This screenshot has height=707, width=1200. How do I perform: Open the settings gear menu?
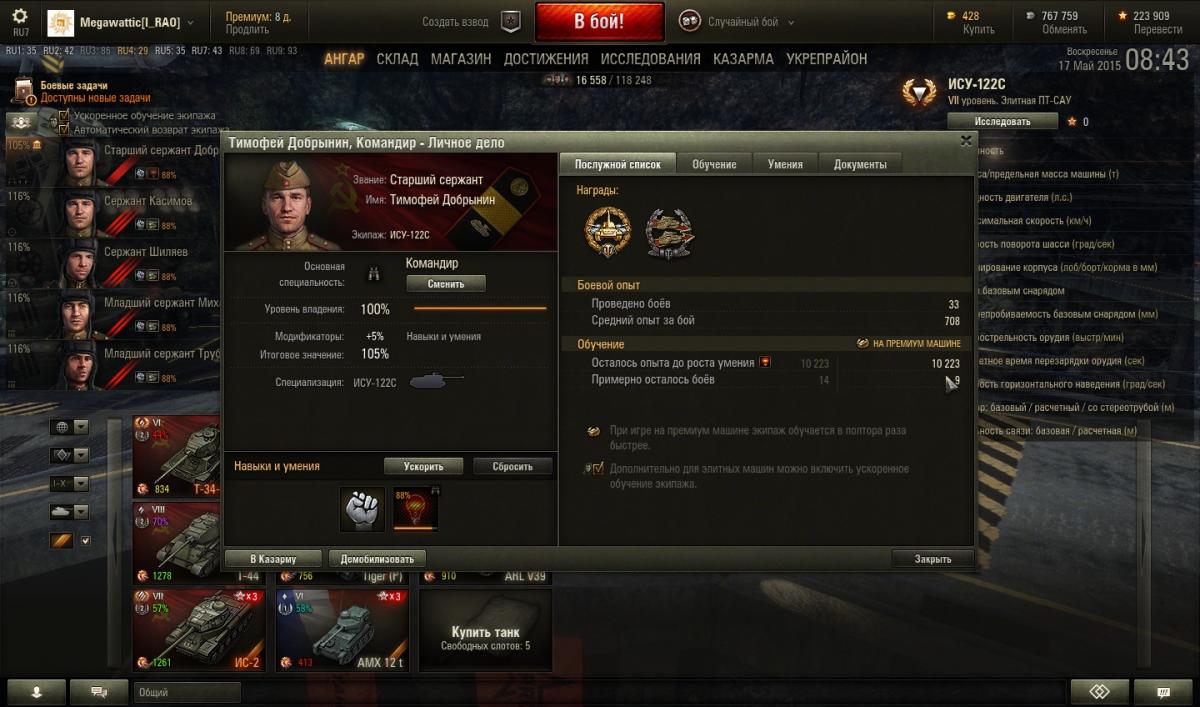[x=20, y=17]
